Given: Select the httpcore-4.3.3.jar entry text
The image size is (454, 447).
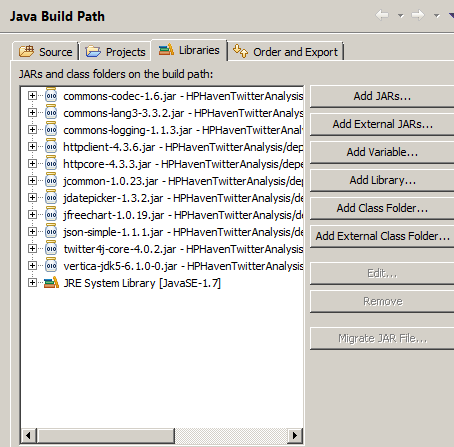Looking at the screenshot, I should [183, 164].
